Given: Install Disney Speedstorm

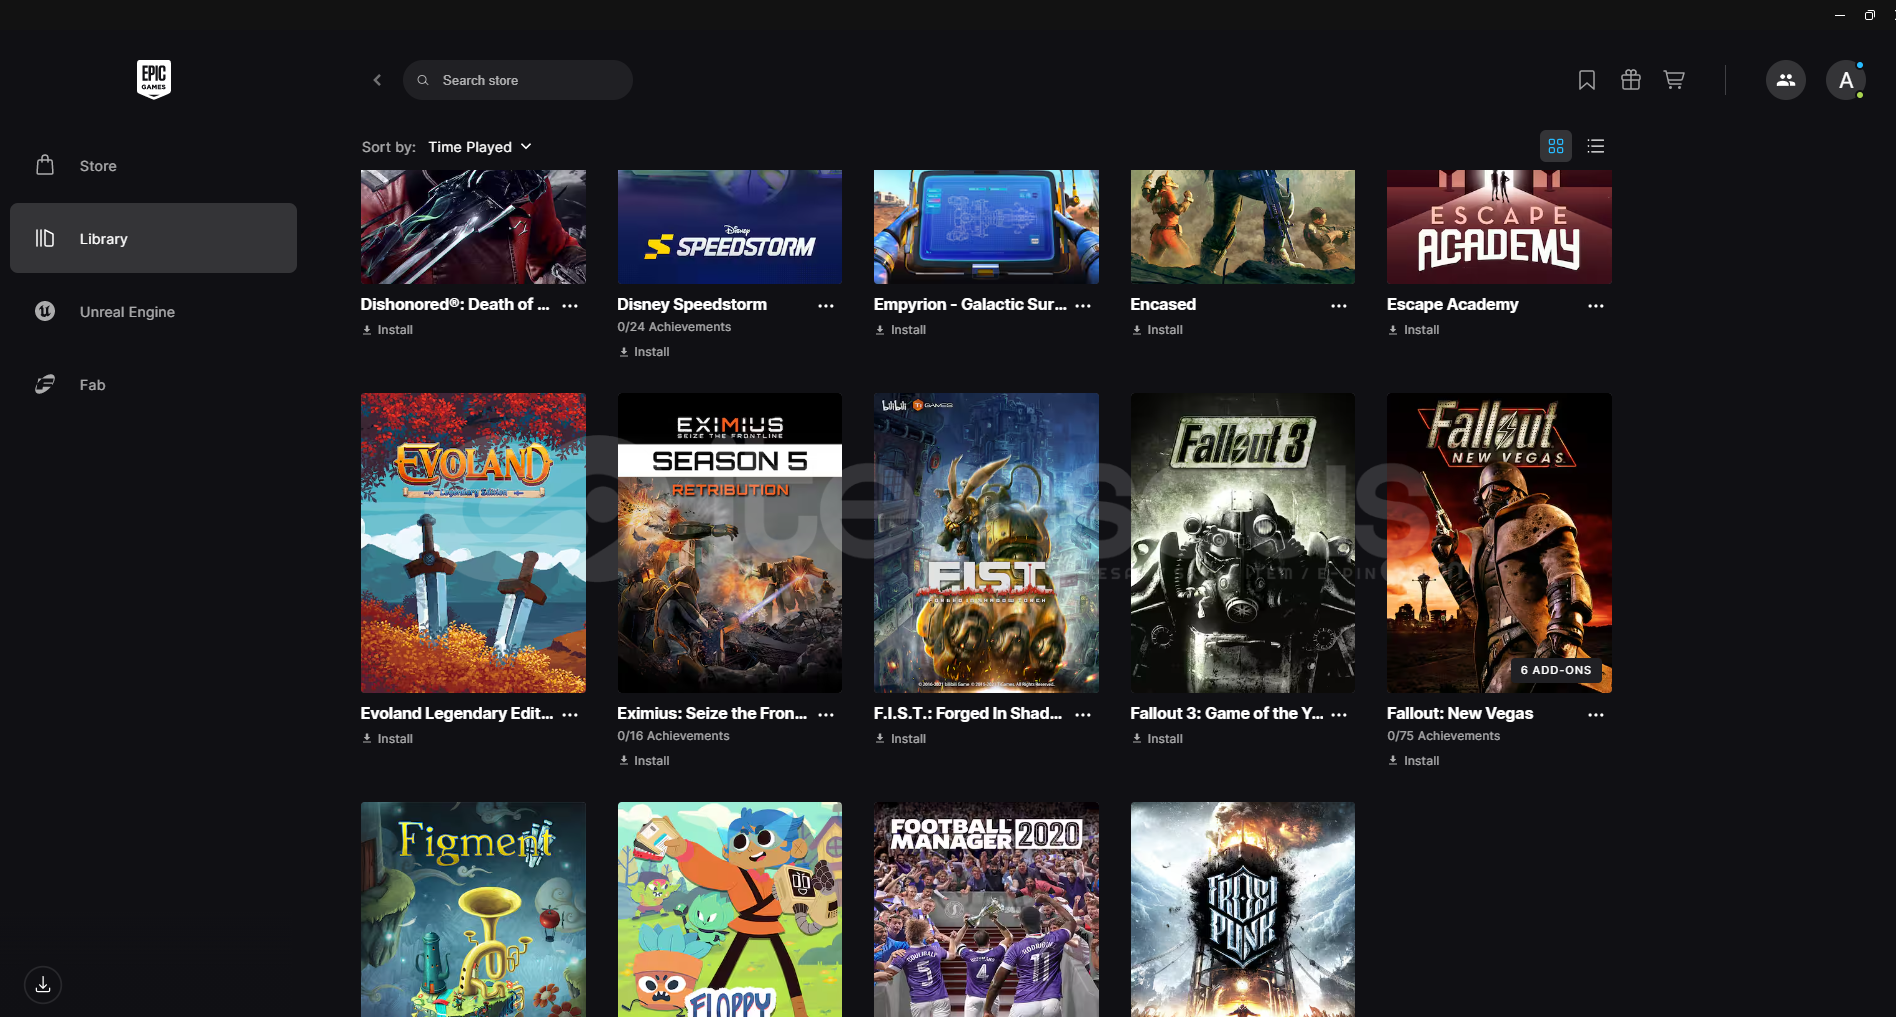Looking at the screenshot, I should coord(644,352).
